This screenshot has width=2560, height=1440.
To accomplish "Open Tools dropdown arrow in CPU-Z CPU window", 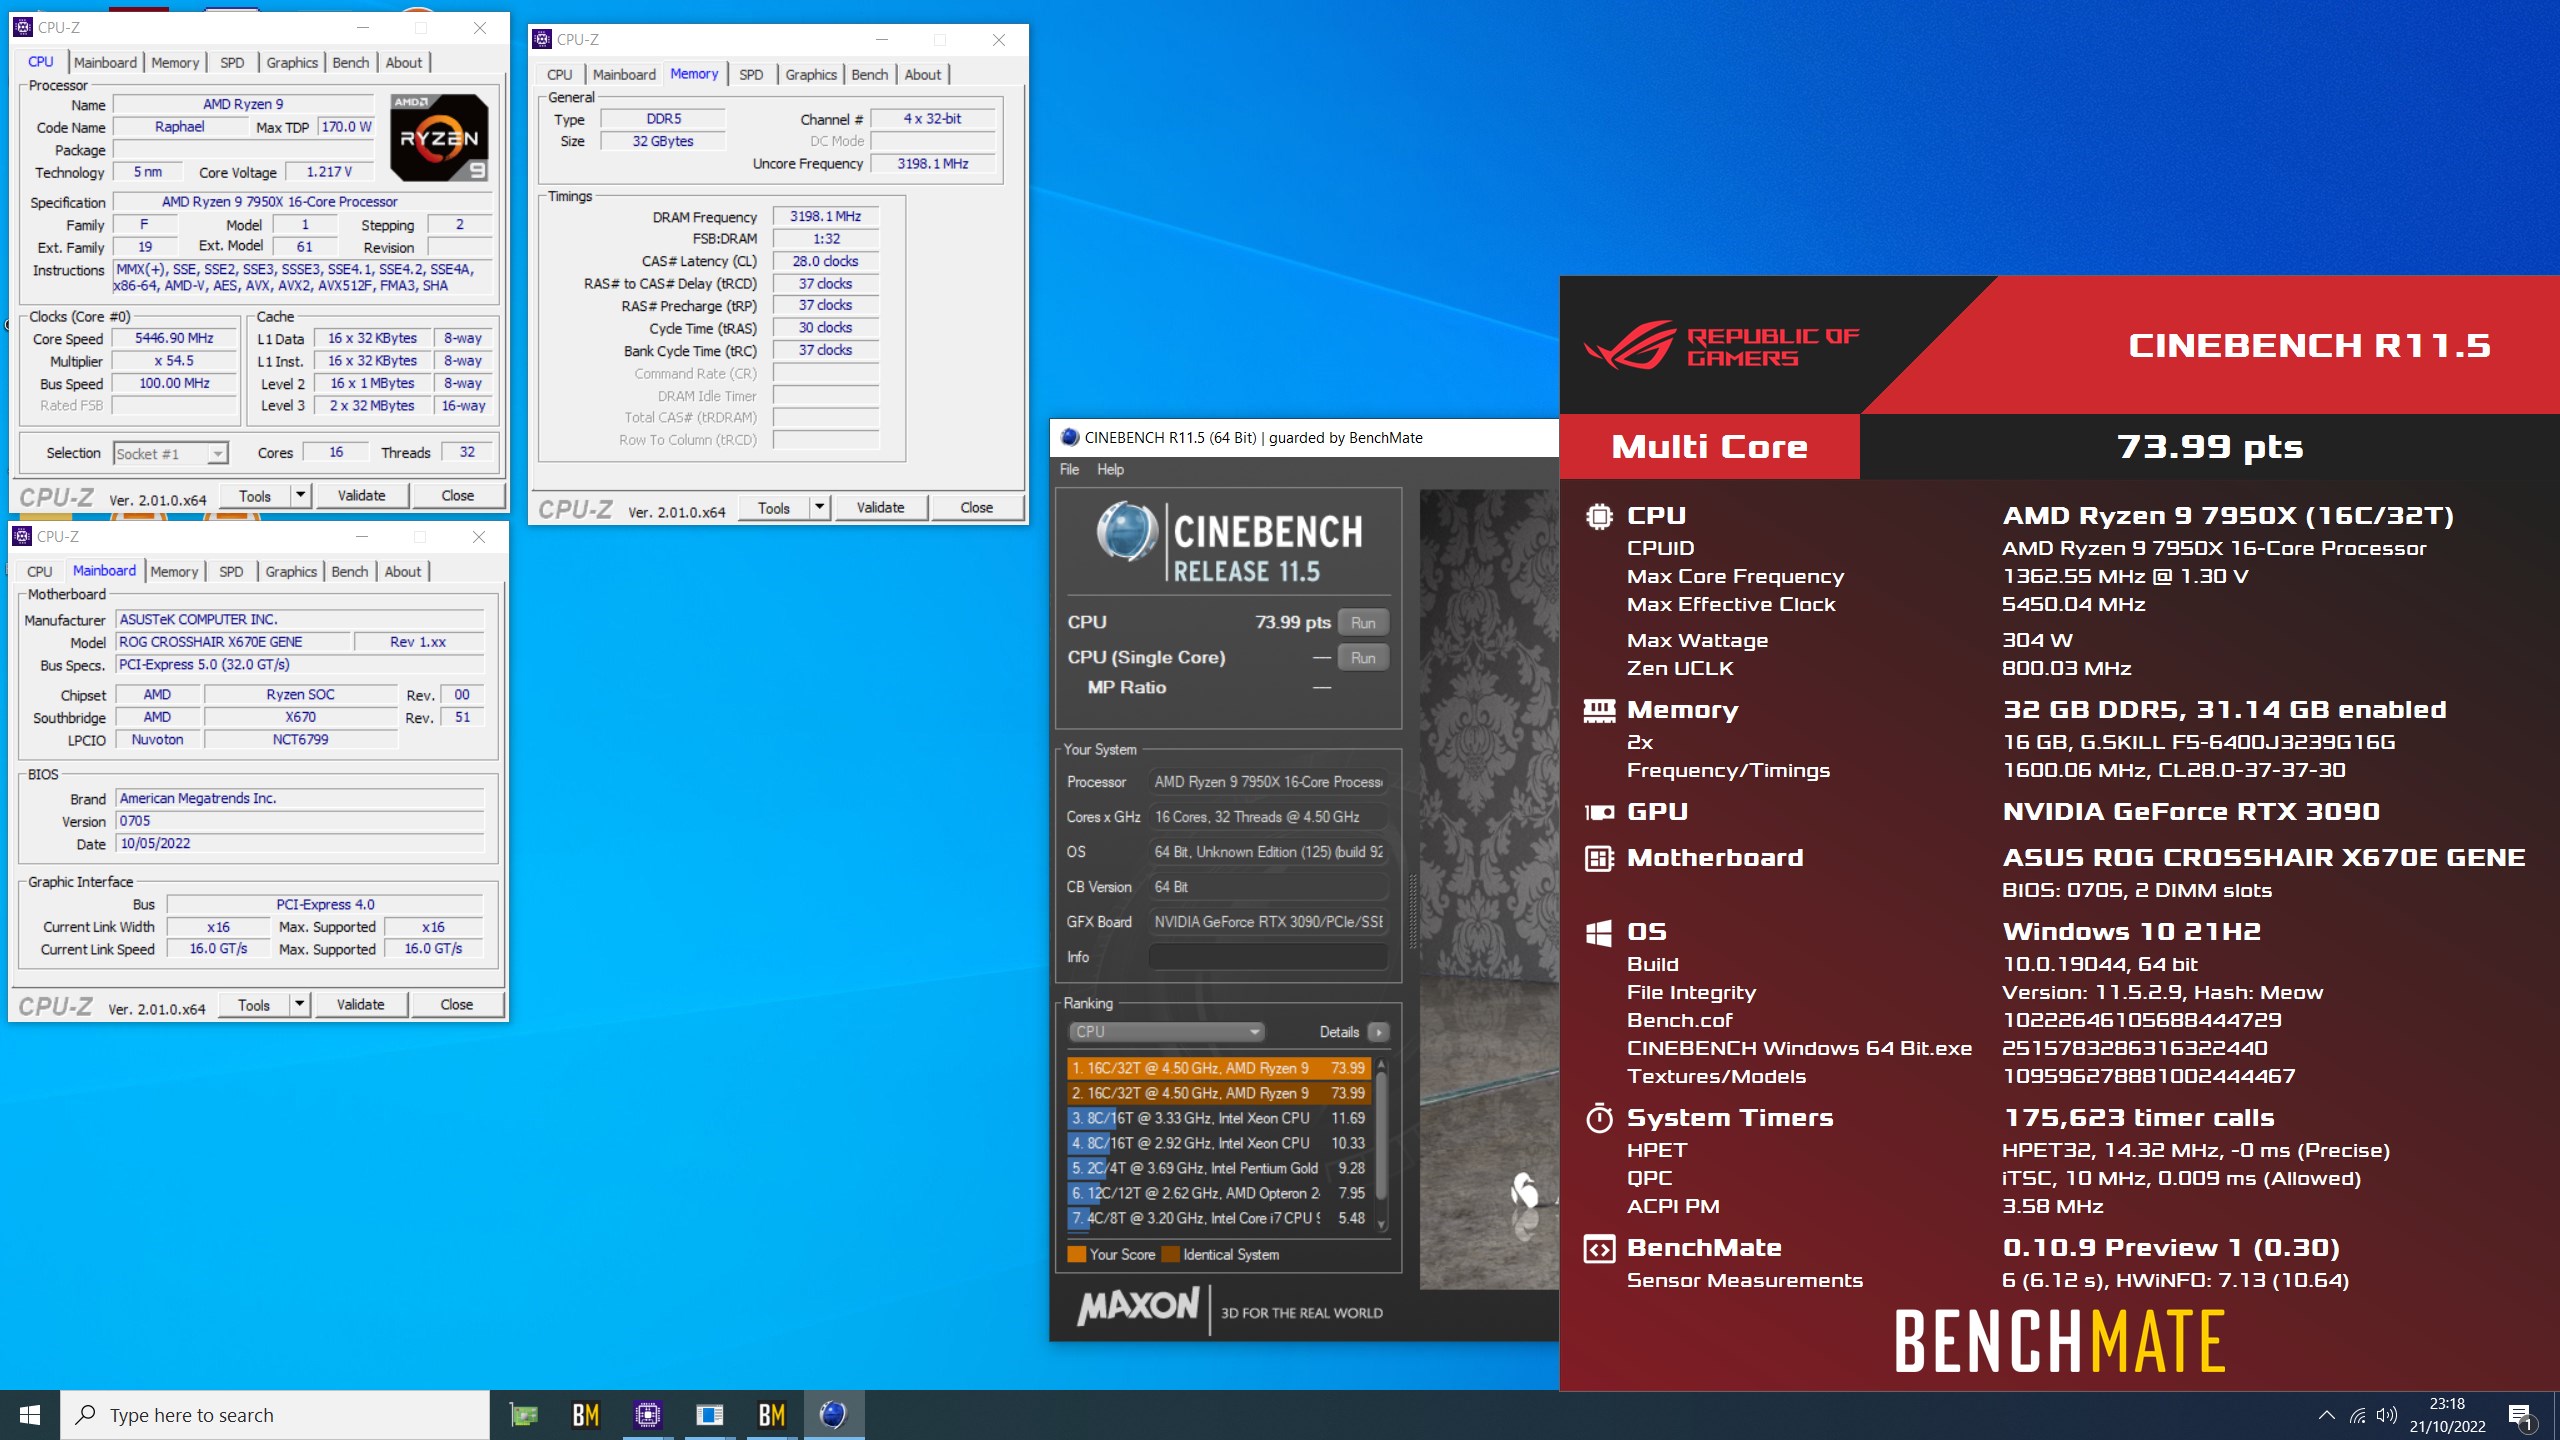I will click(x=300, y=495).
